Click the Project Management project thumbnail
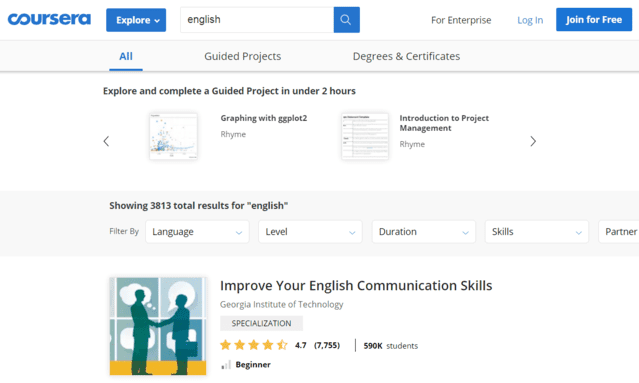639x383 pixels. pyautogui.click(x=365, y=136)
